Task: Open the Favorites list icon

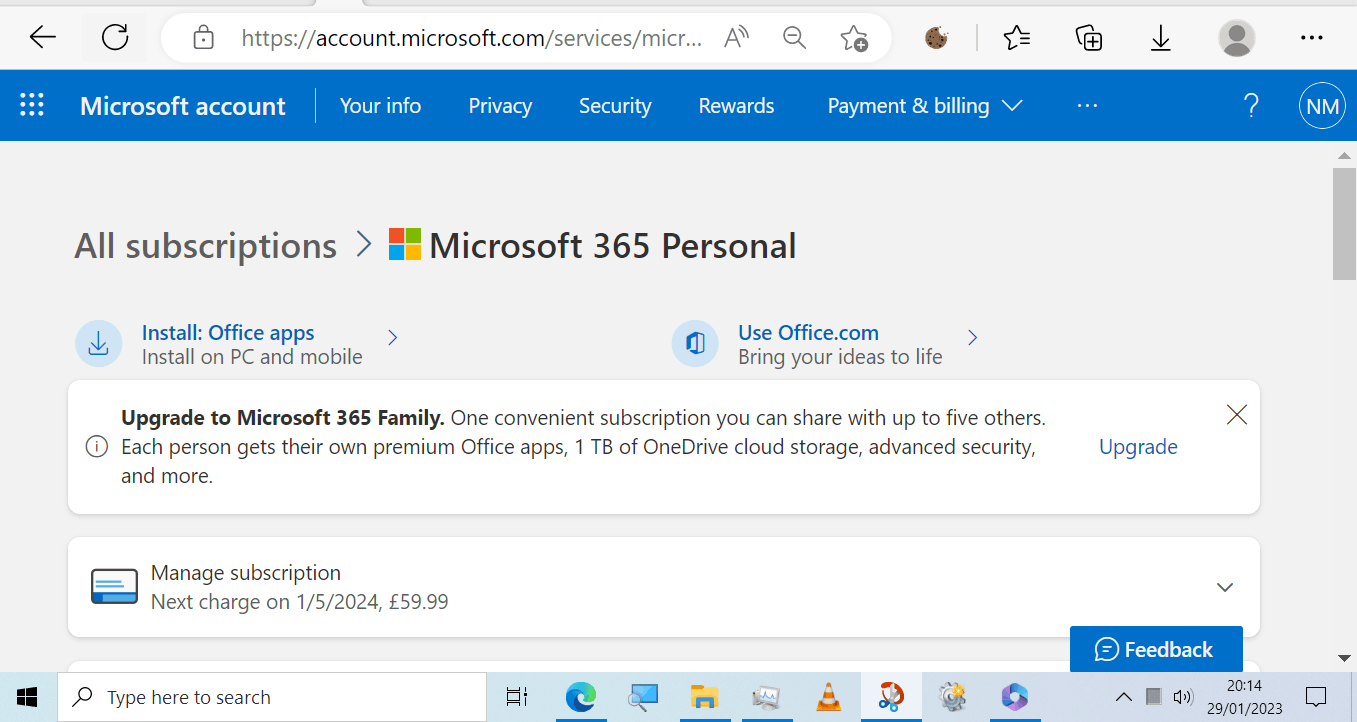Action: click(x=1017, y=38)
